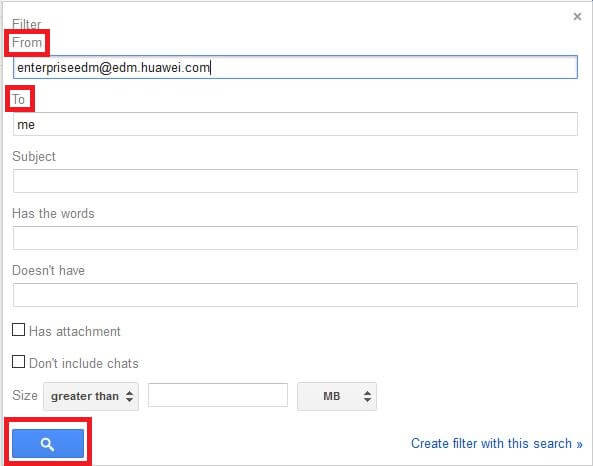Click the To field containing 'me'
The width and height of the screenshot is (593, 466).
click(x=295, y=124)
